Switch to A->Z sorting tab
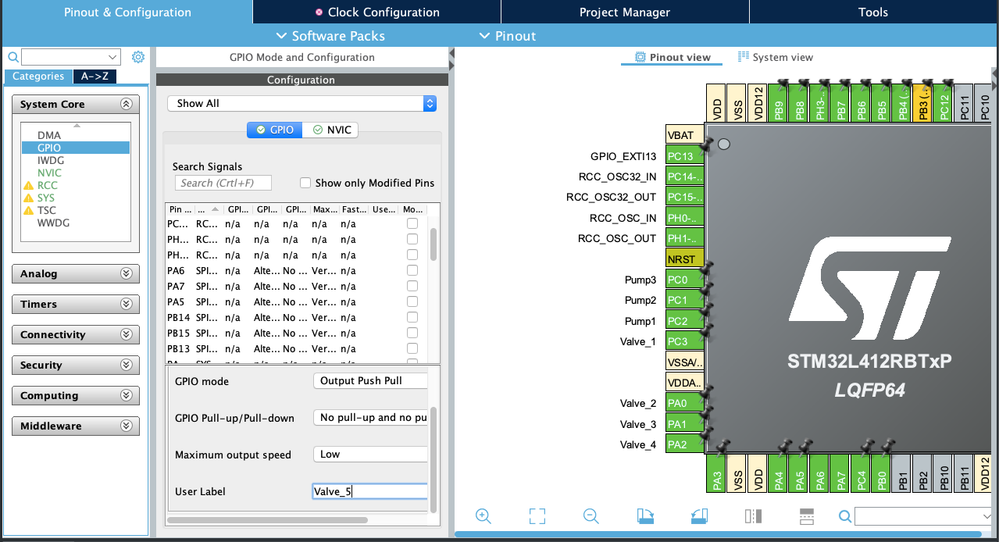Viewport: 999px width, 542px height. (94, 76)
